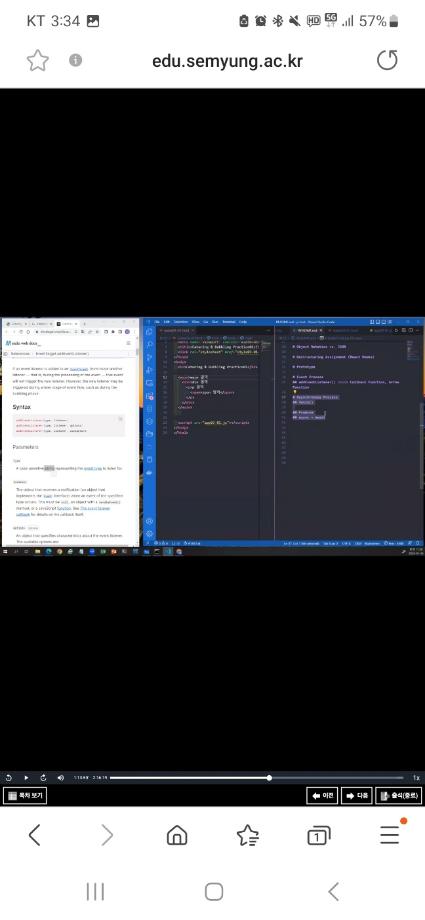
Task: Open the 목차 보기 table of contents
Action: pos(25,796)
